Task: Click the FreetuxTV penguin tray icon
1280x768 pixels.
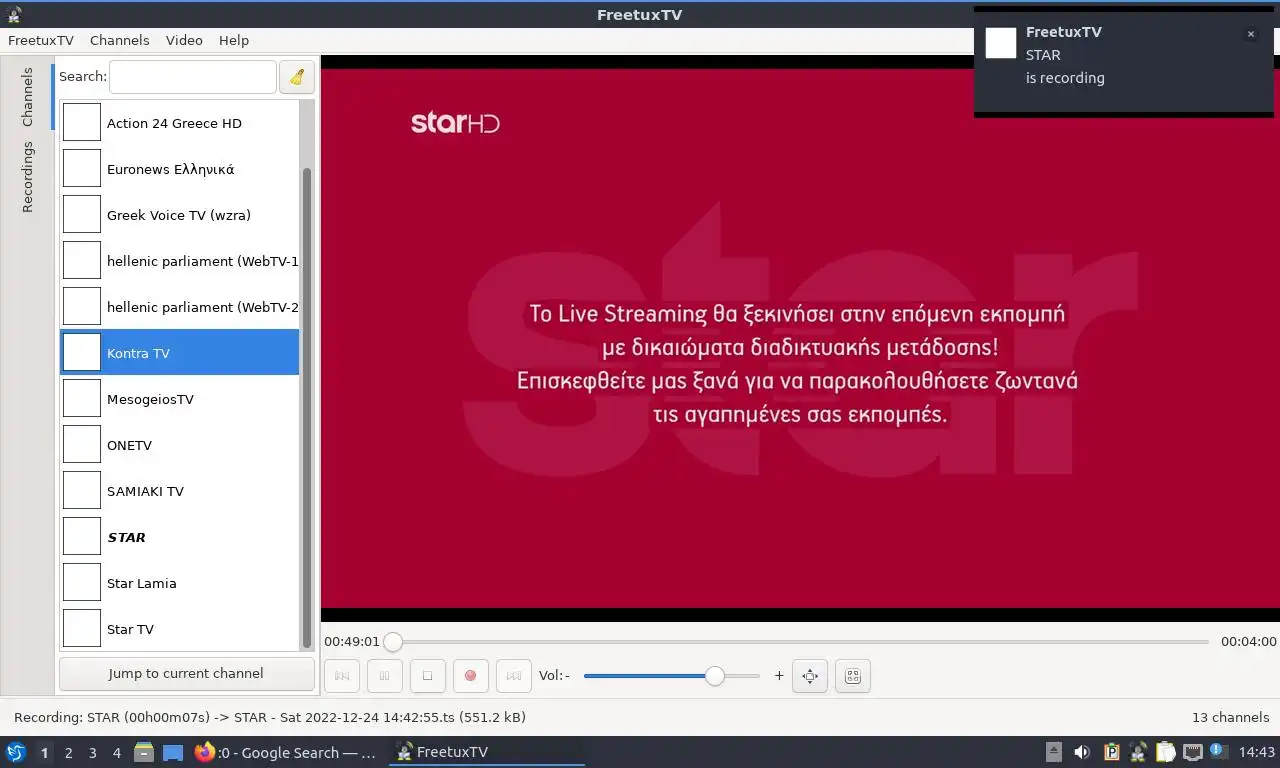Action: 1138,752
